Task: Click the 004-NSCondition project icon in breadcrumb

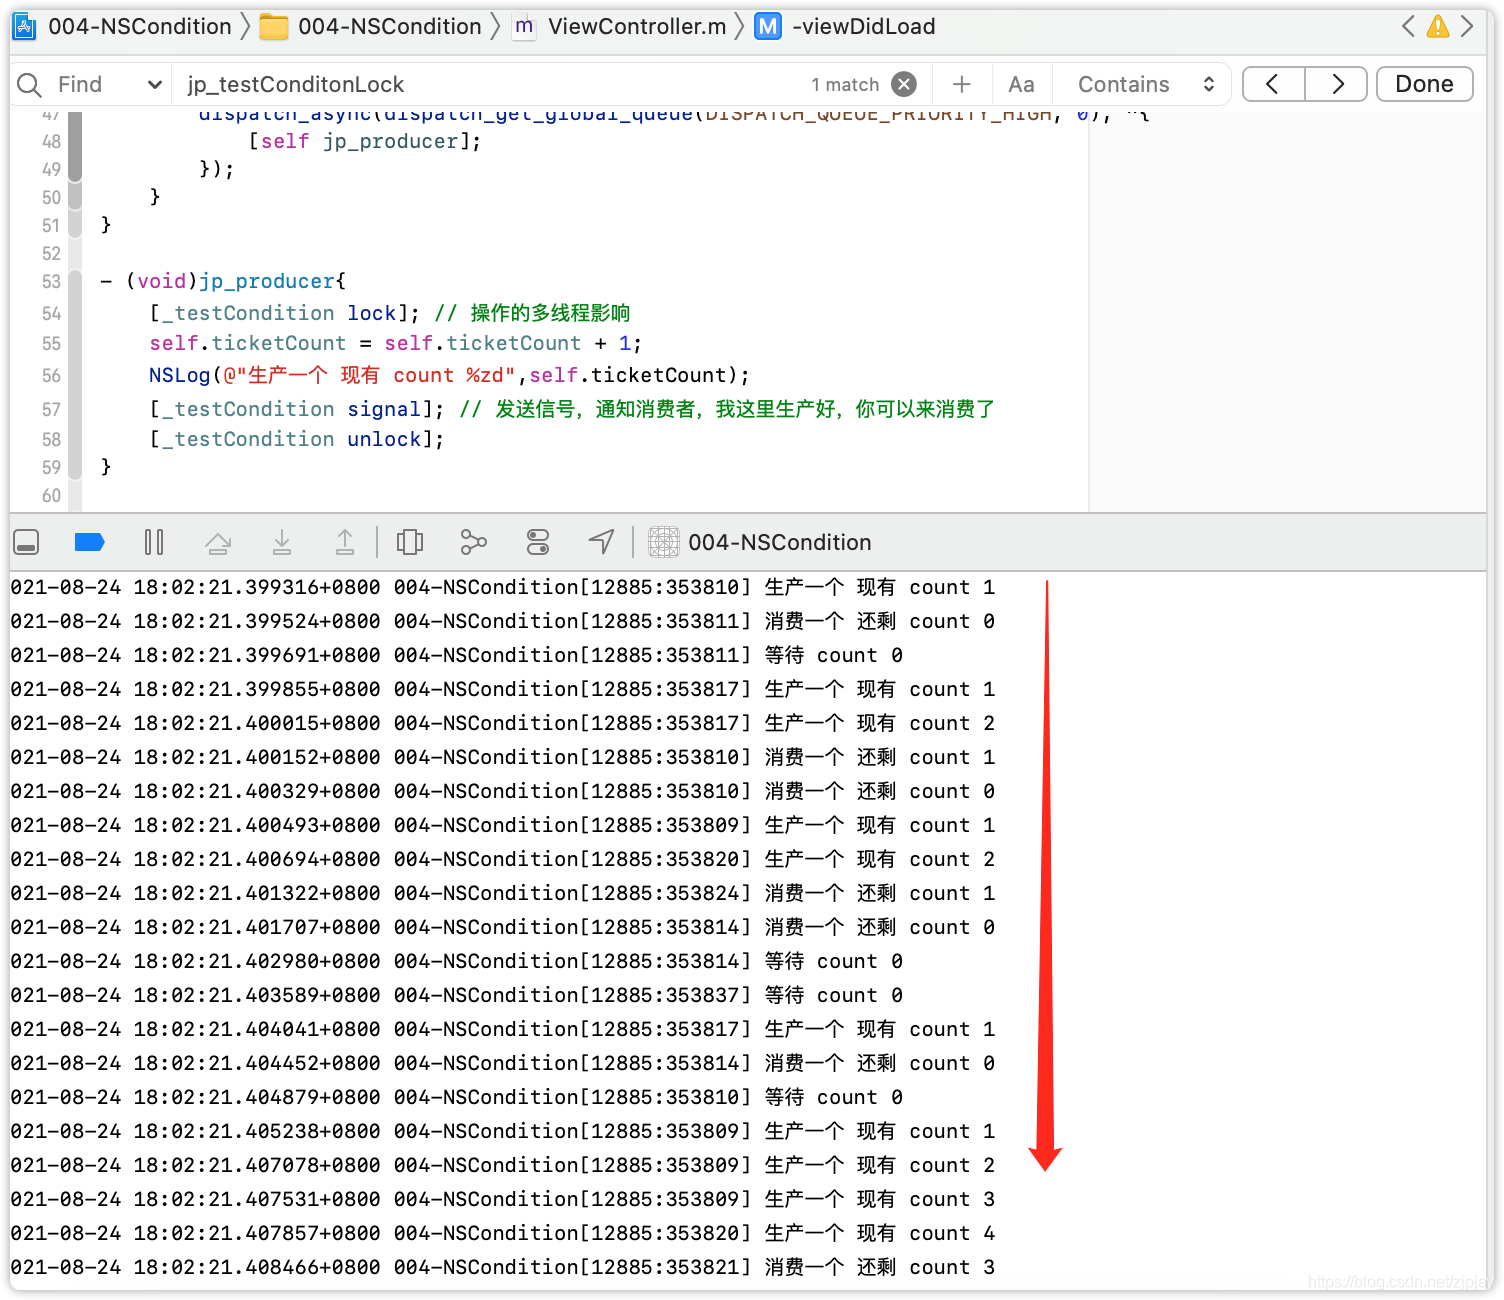Action: 24,27
